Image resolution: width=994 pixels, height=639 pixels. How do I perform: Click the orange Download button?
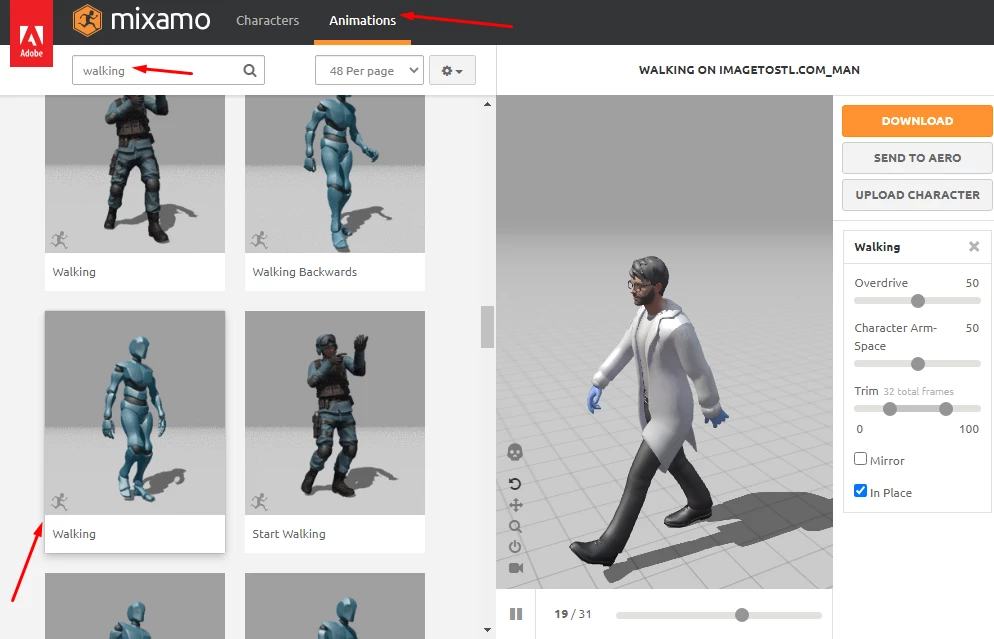pos(917,121)
